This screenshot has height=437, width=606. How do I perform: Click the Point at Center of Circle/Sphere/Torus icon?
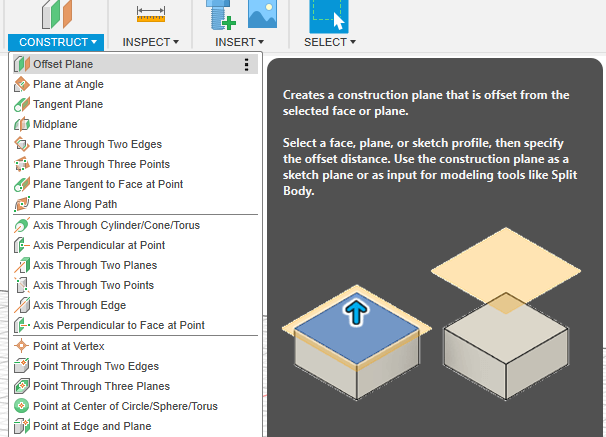click(x=22, y=406)
